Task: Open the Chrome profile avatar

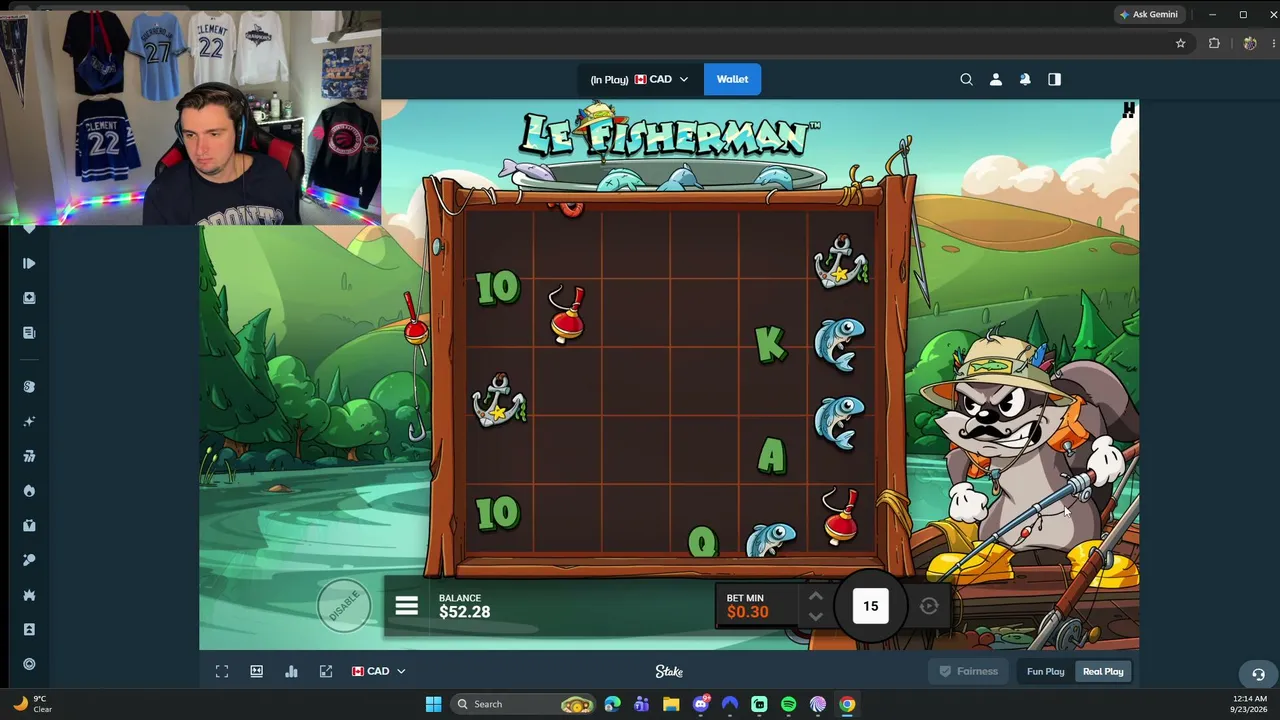Action: (x=1249, y=43)
